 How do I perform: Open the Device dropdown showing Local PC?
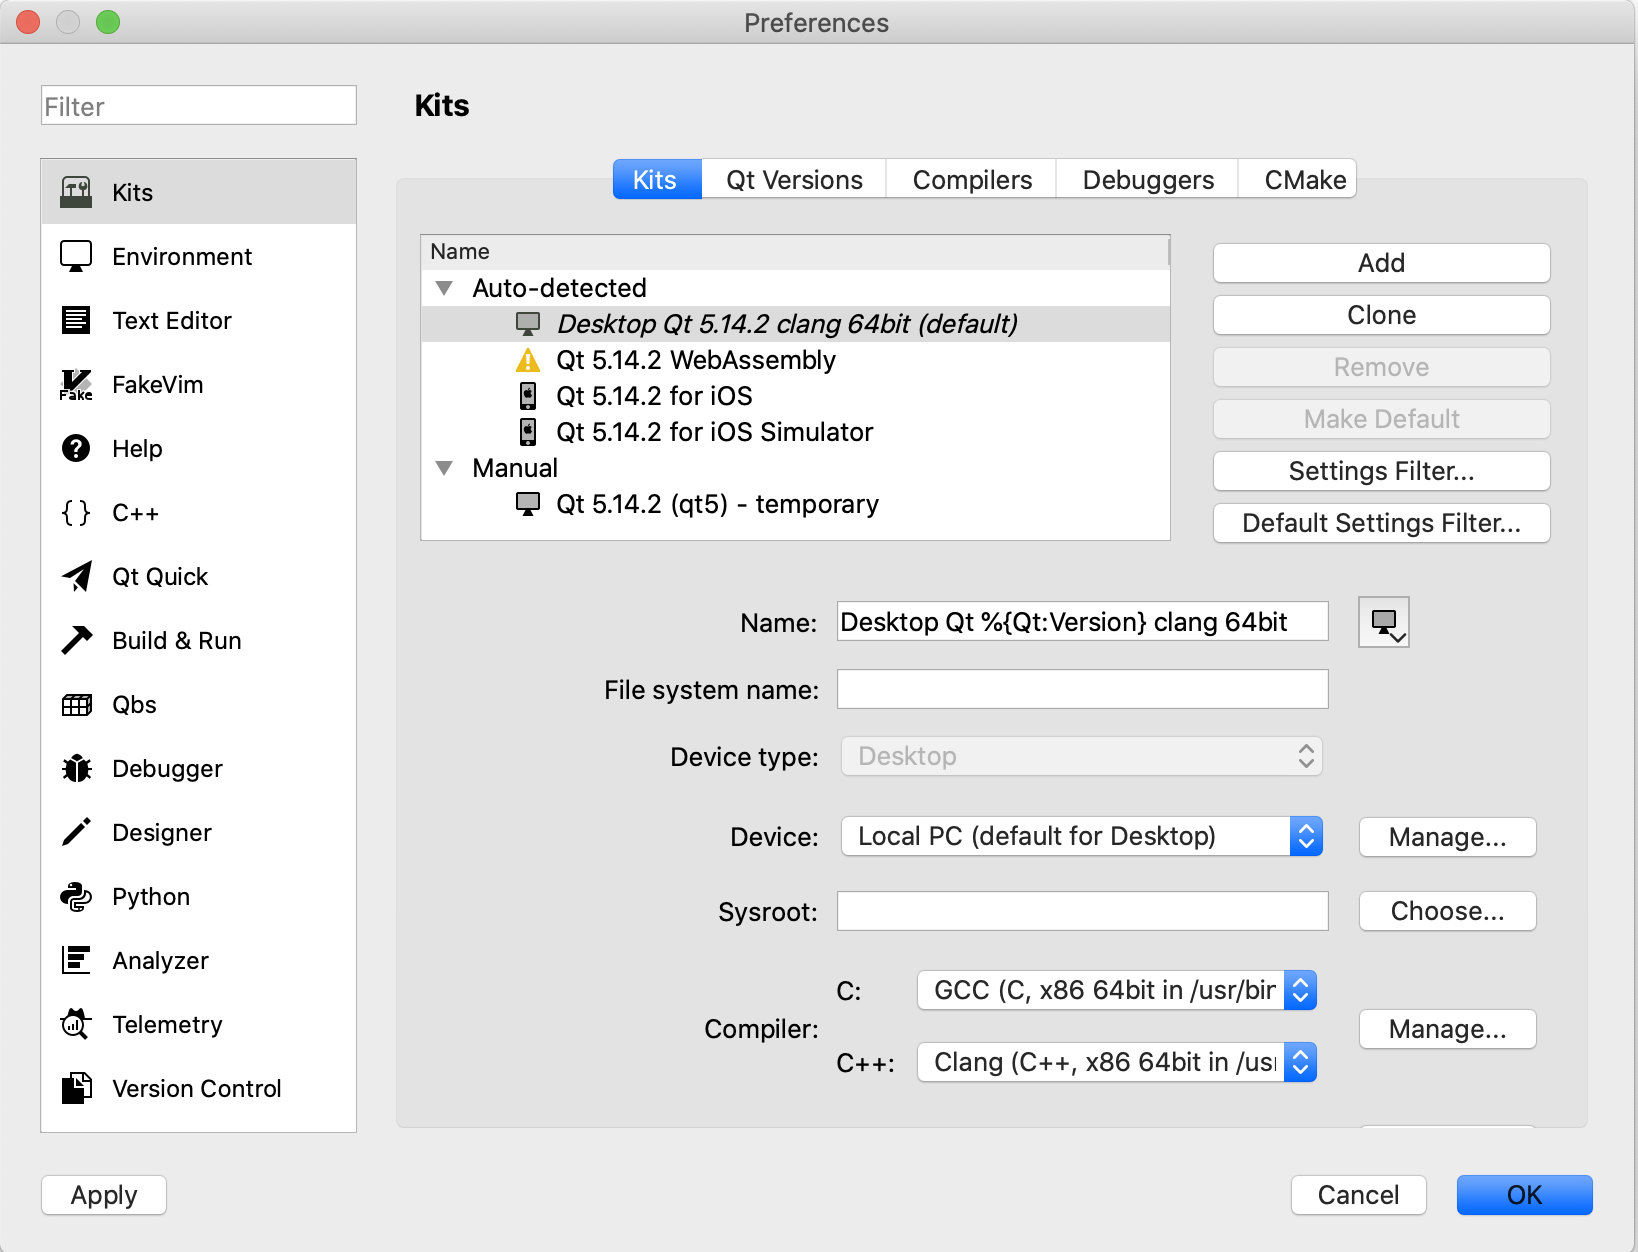1082,836
